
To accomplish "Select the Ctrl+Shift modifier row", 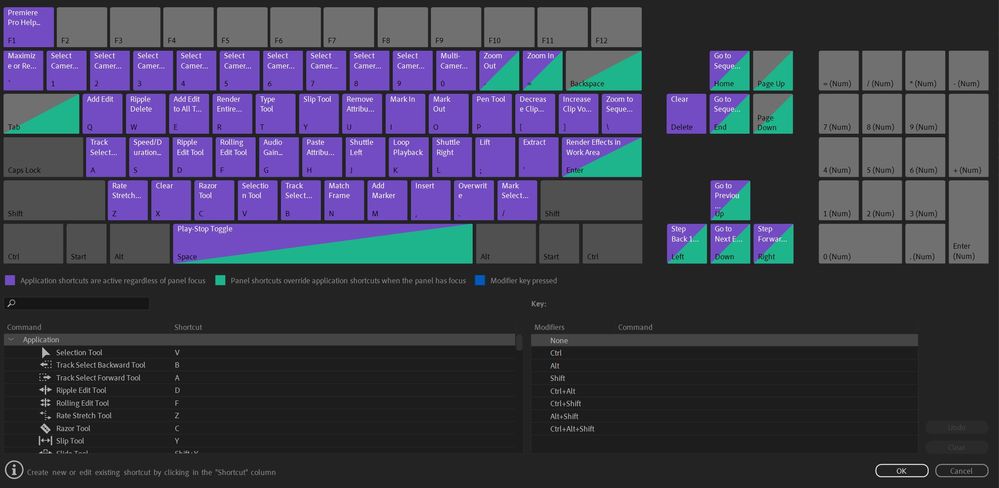I will coord(724,403).
